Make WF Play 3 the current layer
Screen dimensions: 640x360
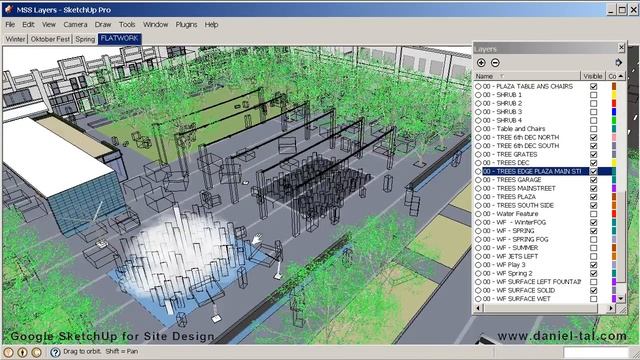pyautogui.click(x=478, y=265)
